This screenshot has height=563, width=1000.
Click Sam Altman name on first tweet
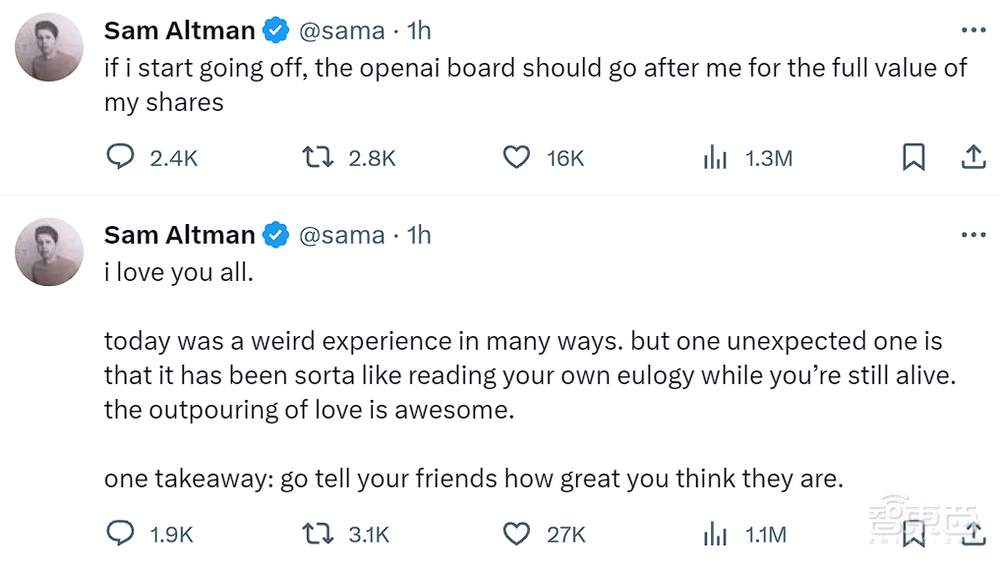click(x=179, y=31)
